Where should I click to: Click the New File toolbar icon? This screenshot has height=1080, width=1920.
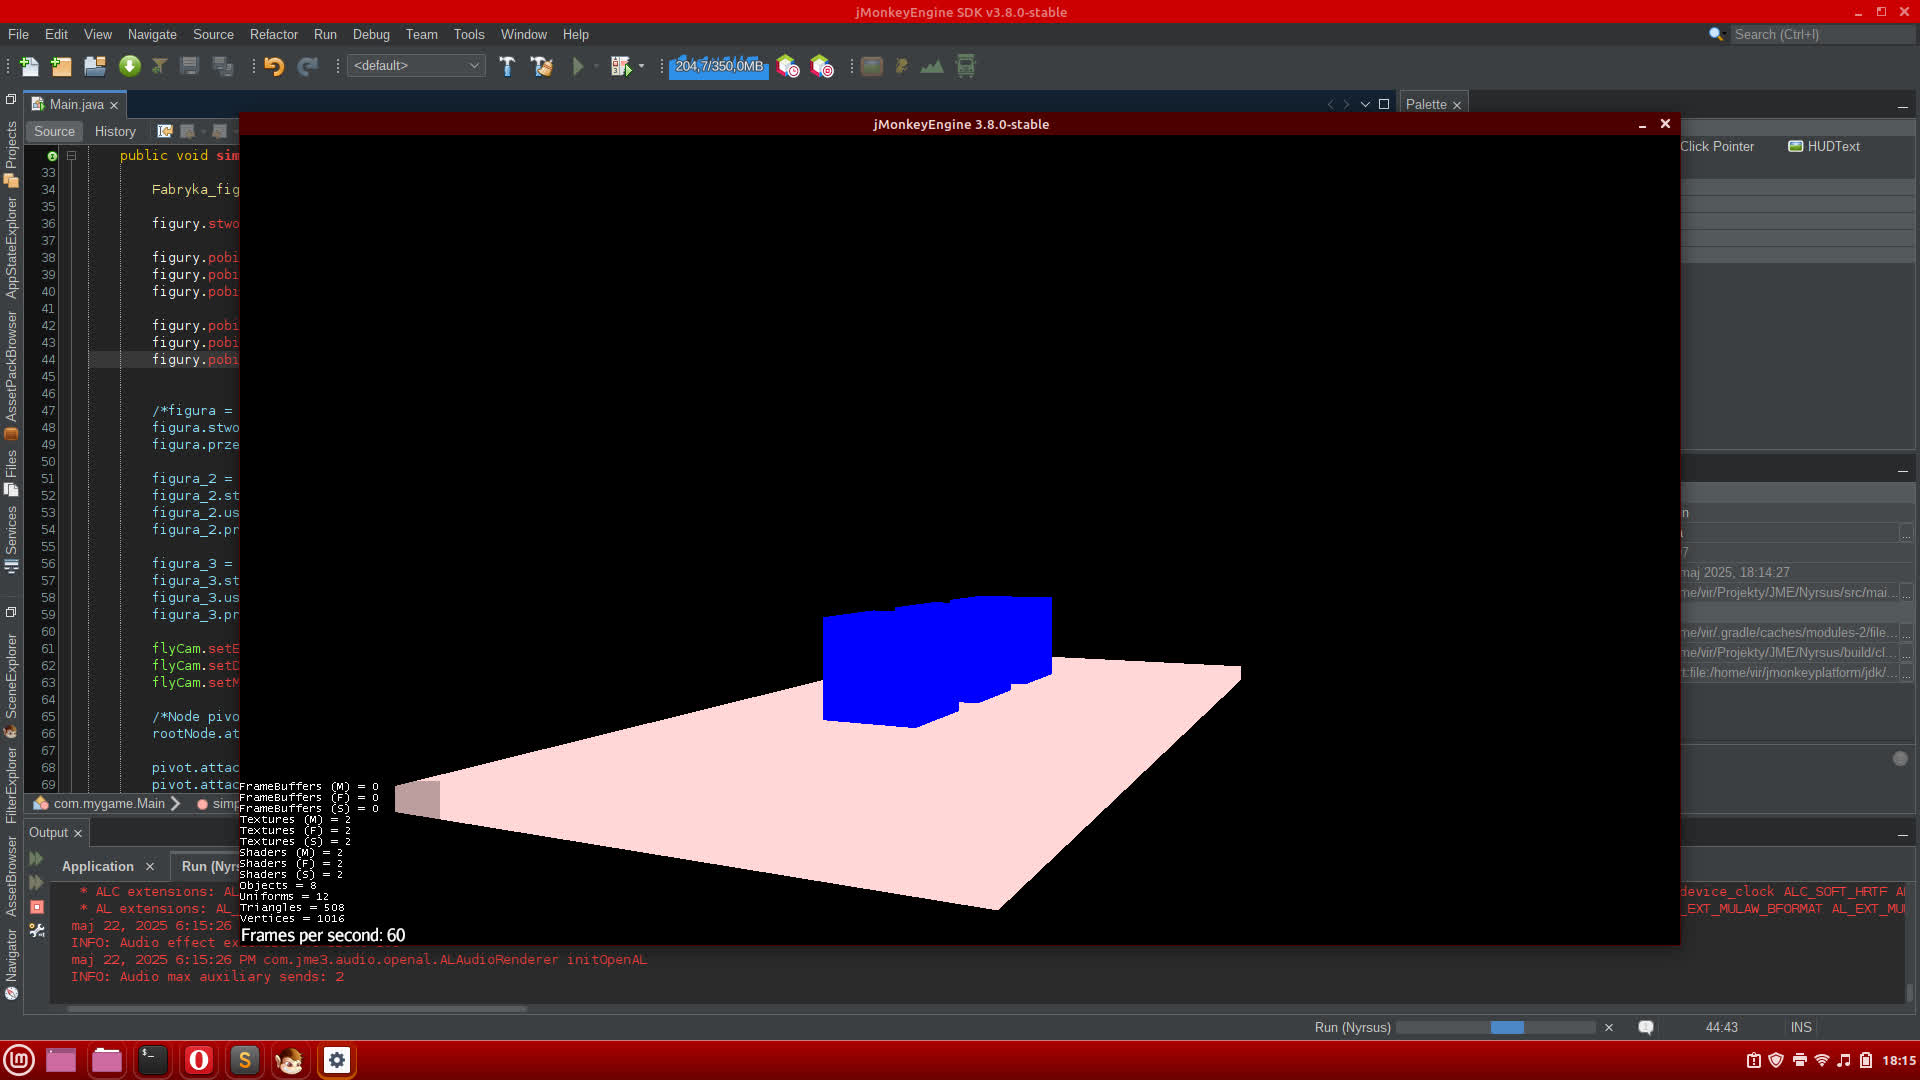[x=29, y=66]
